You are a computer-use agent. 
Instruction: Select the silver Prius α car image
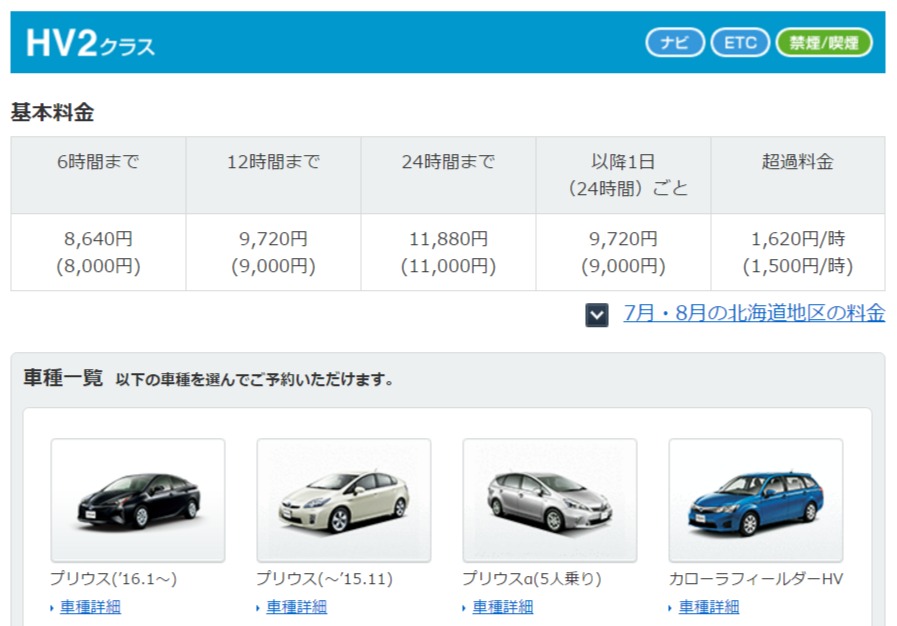click(550, 500)
